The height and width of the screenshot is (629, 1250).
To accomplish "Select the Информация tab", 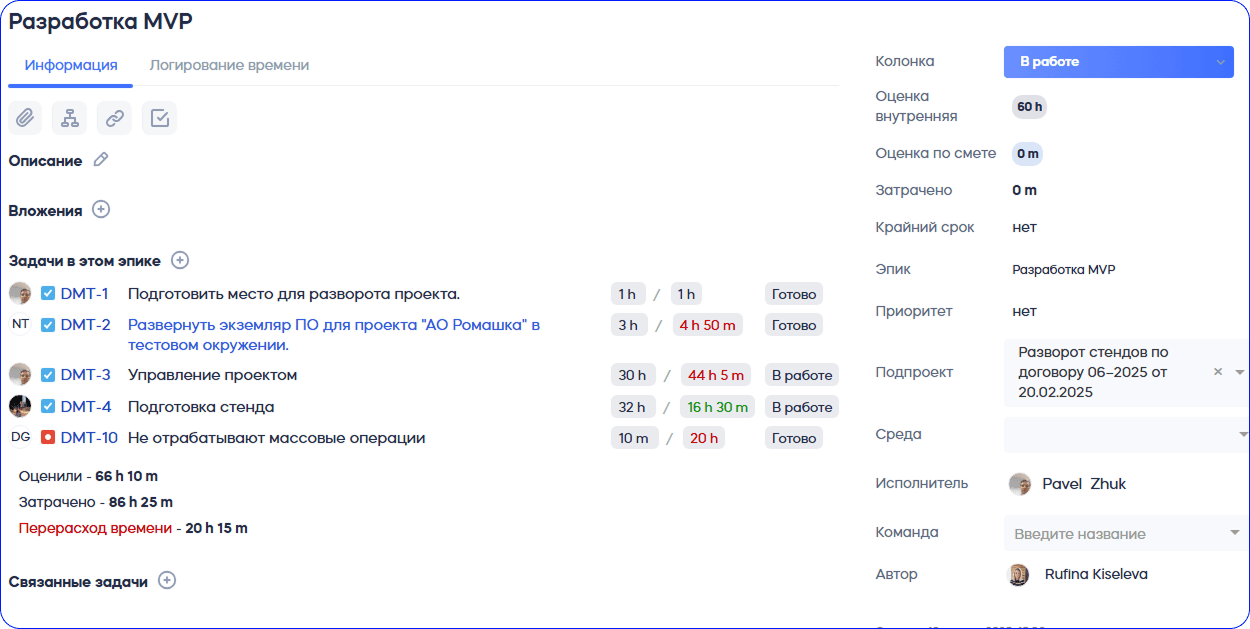I will tap(71, 65).
